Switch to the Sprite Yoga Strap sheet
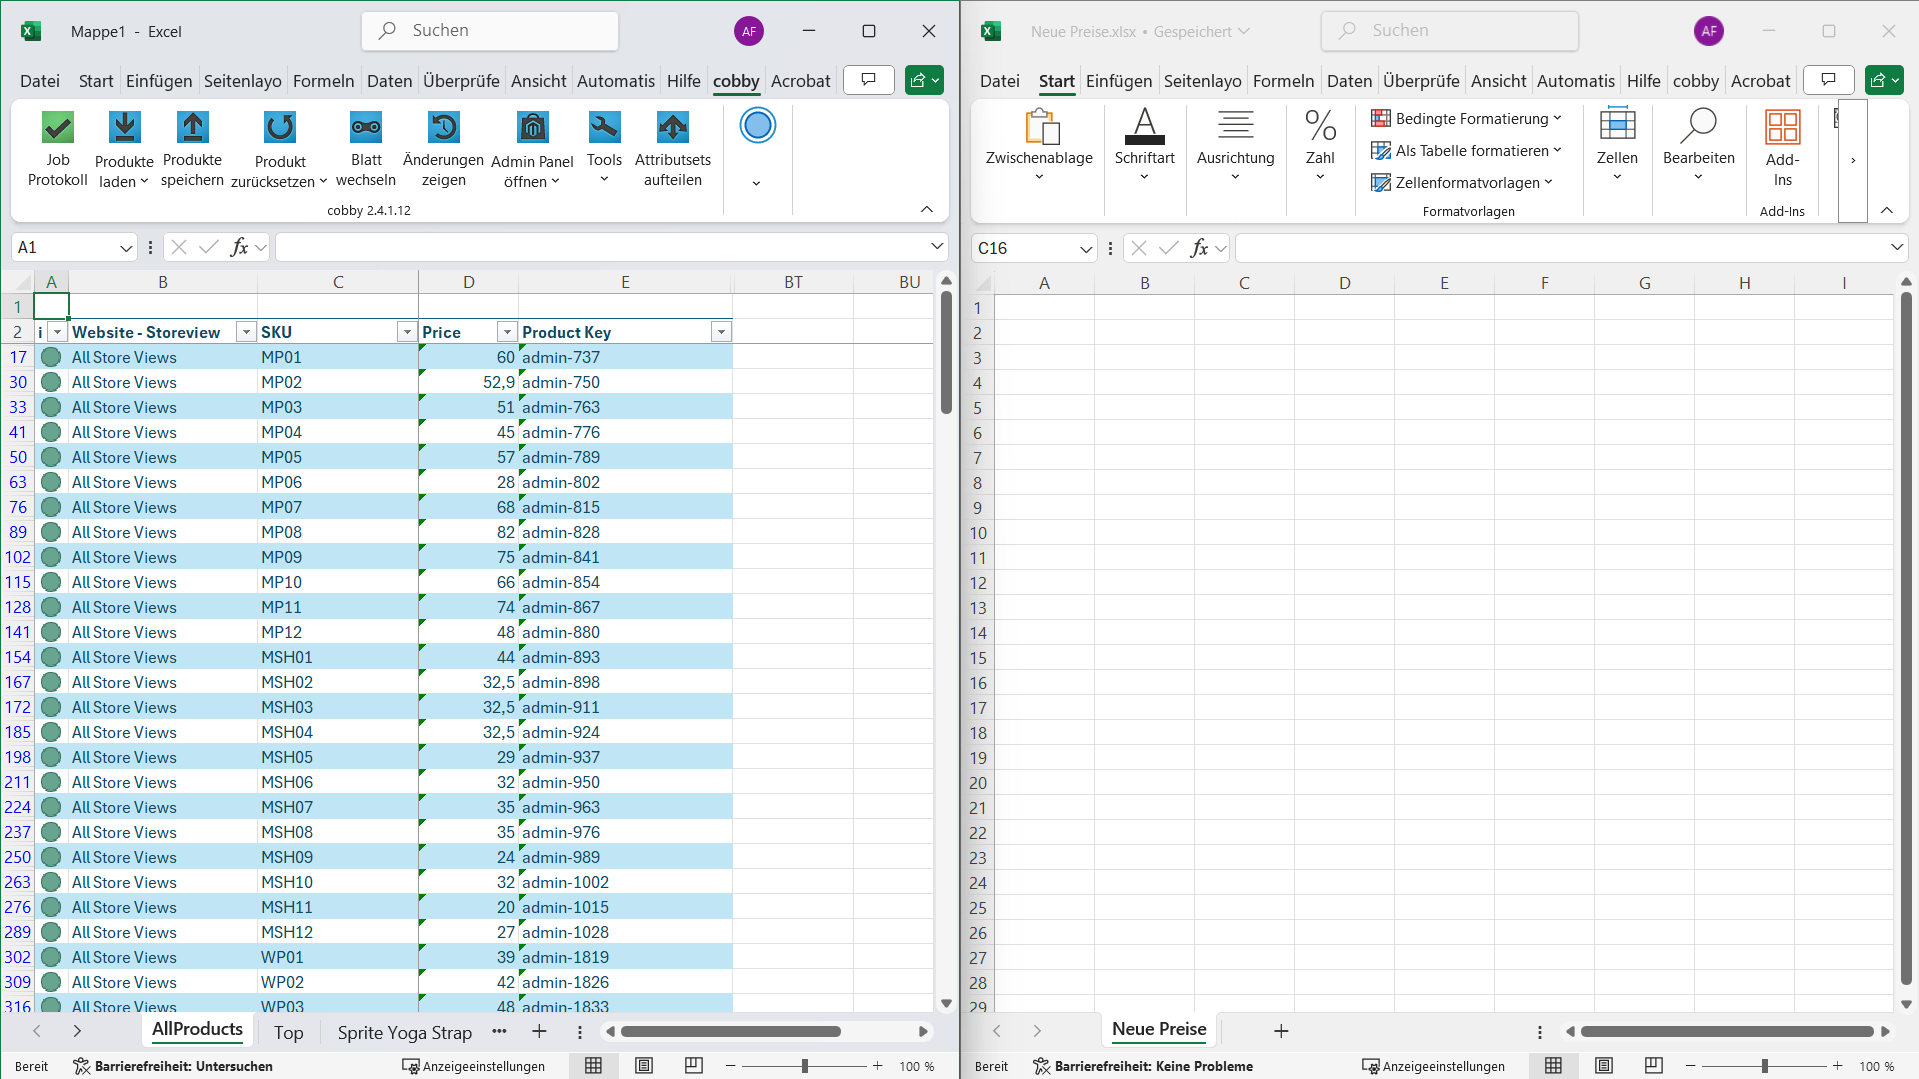1919x1079 pixels. tap(404, 1032)
